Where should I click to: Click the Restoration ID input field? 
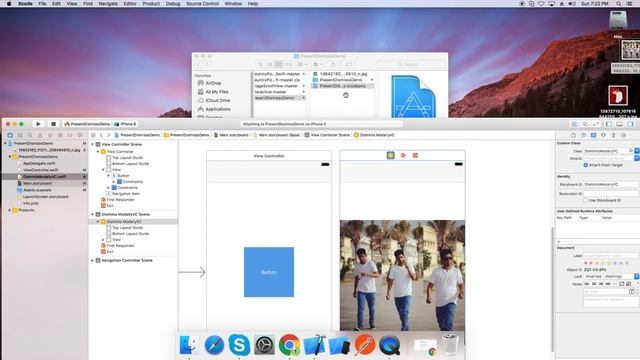coord(611,193)
